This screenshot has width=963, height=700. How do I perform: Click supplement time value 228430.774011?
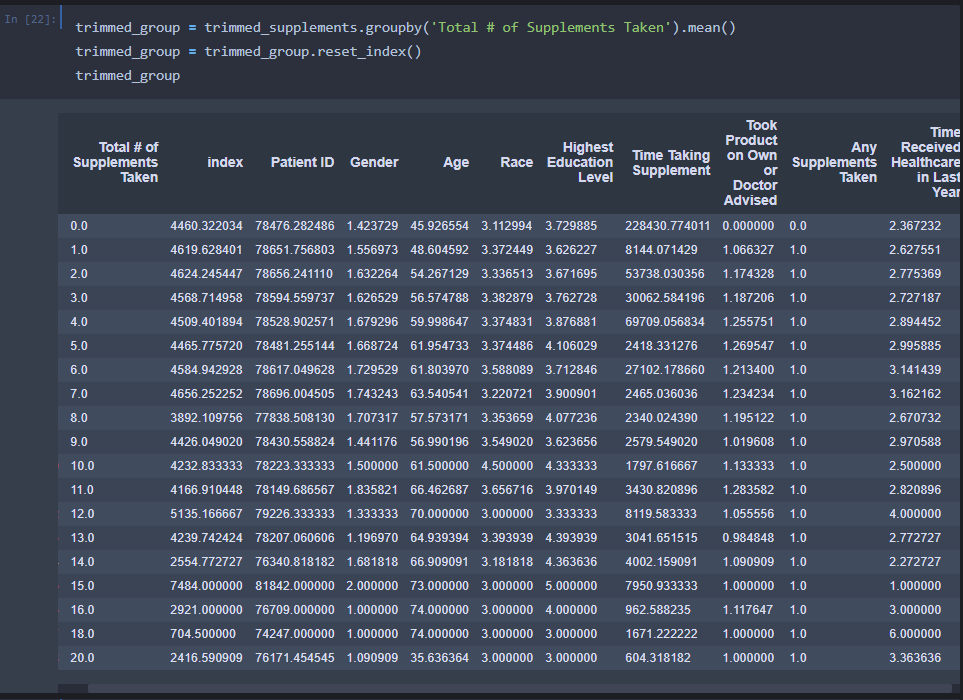coord(668,226)
